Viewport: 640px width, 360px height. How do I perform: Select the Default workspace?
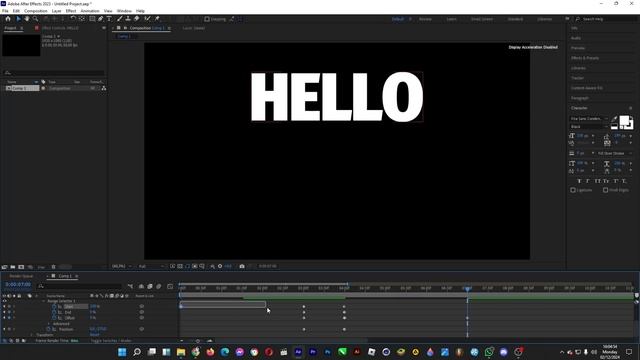398,19
